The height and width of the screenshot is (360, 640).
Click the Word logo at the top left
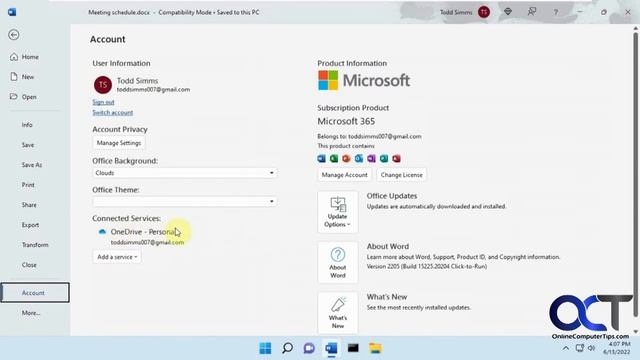pyautogui.click(x=12, y=12)
